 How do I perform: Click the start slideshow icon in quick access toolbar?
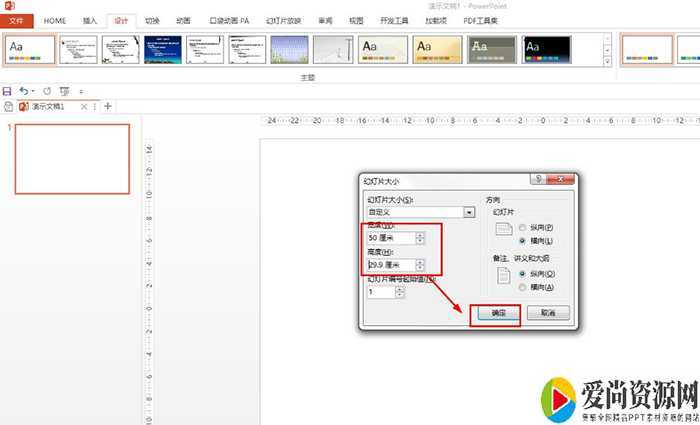[x=64, y=91]
